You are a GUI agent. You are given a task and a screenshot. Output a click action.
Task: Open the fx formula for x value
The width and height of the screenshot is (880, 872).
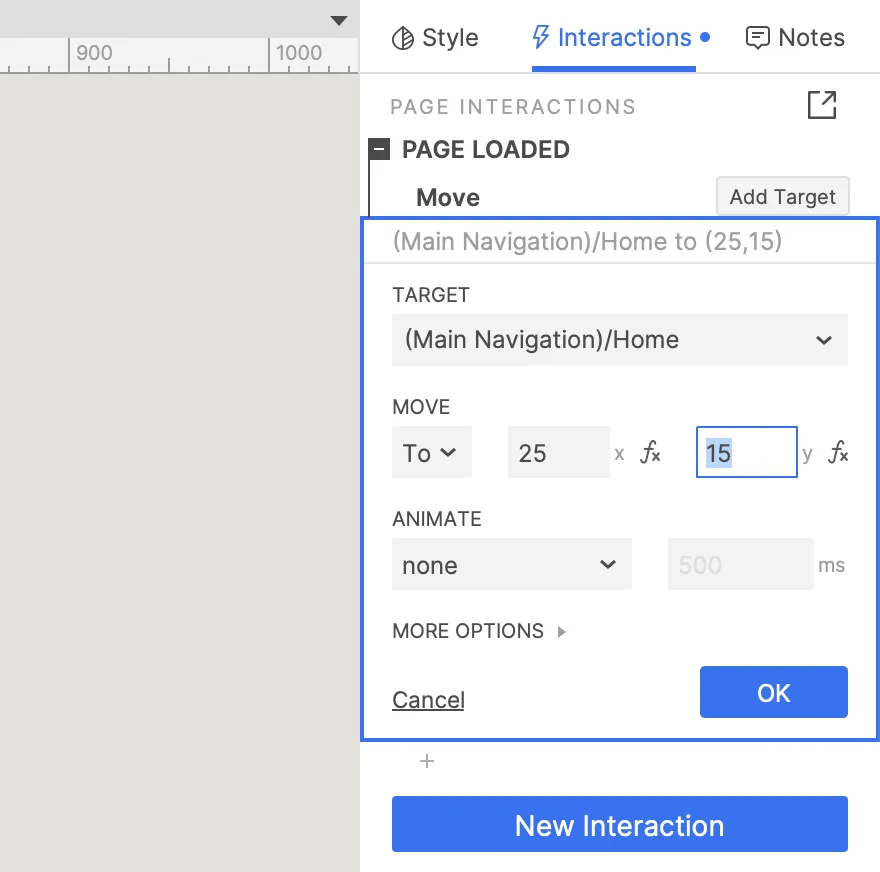(x=650, y=453)
